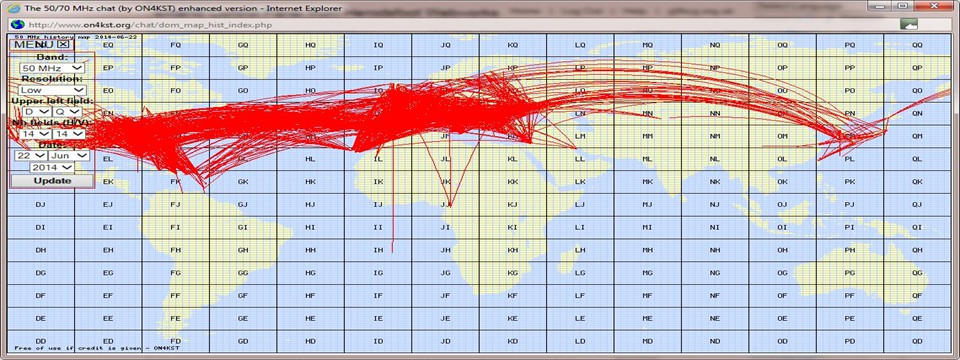
Task: Open the day 22 date dropdown
Action: tap(31, 156)
